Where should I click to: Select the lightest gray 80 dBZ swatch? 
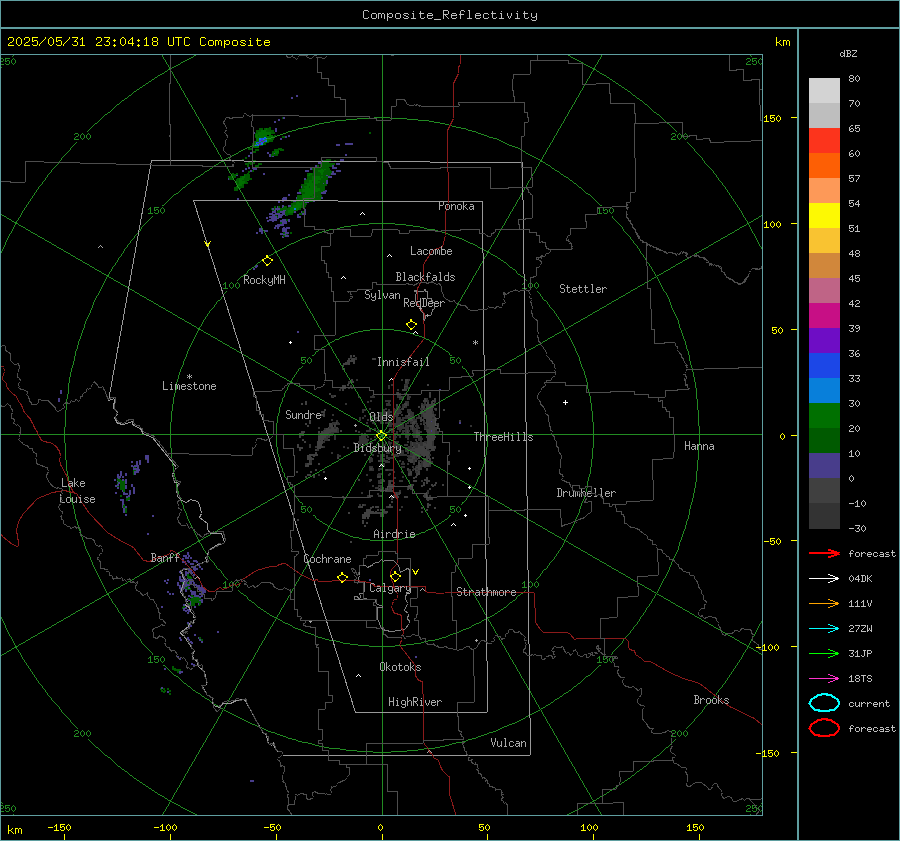[824, 91]
